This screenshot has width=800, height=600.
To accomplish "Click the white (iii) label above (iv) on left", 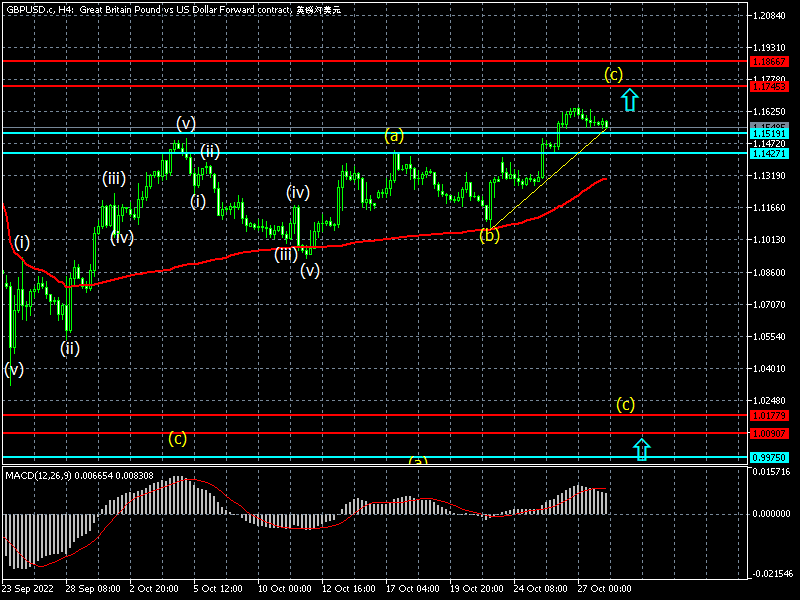I will [113, 179].
